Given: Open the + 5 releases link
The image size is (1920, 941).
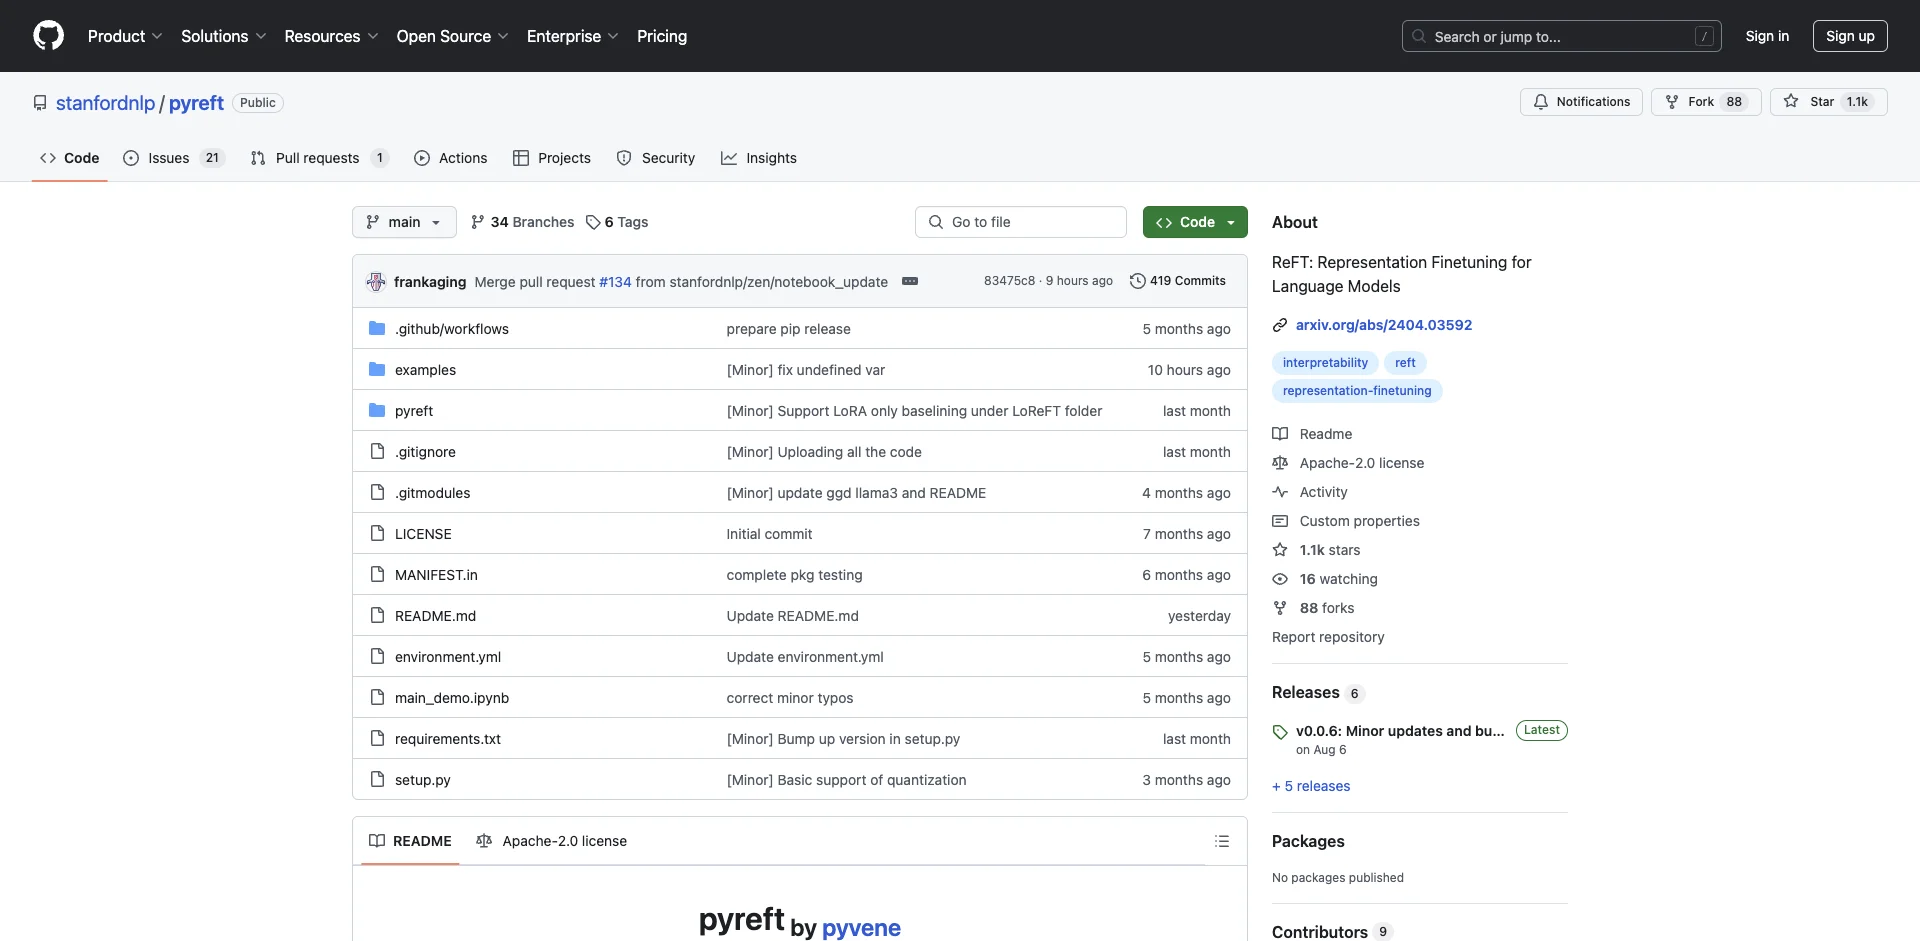Looking at the screenshot, I should pyautogui.click(x=1311, y=786).
